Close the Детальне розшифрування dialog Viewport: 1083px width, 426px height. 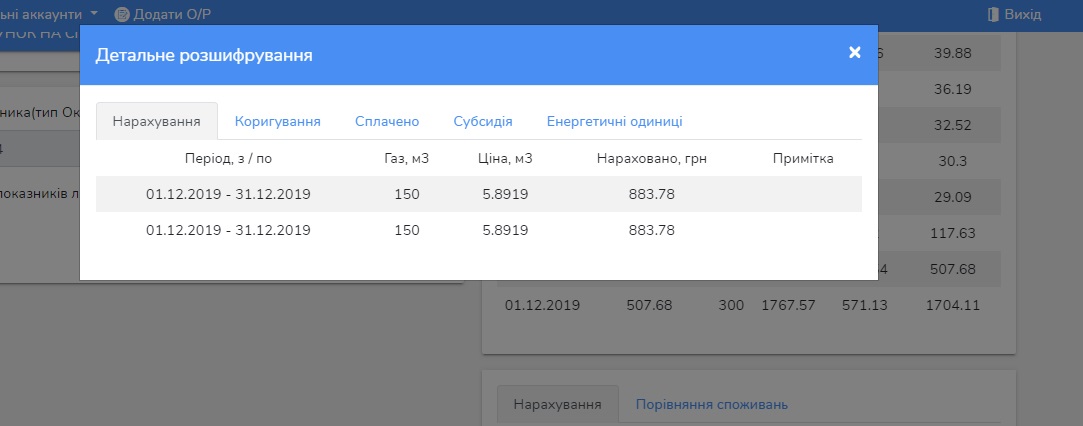pos(854,53)
